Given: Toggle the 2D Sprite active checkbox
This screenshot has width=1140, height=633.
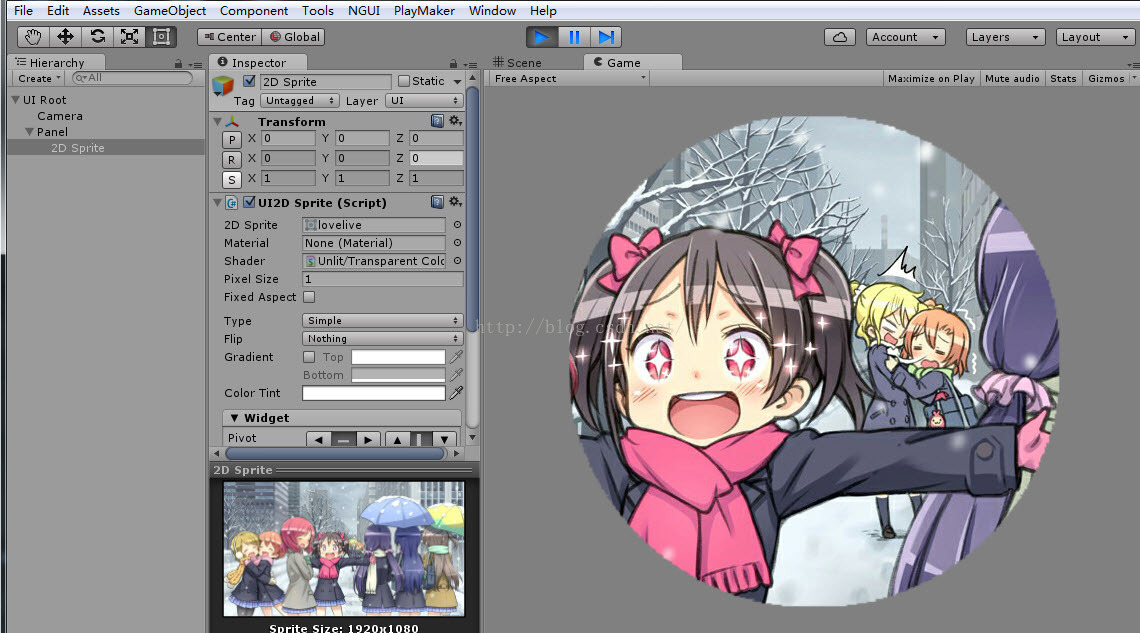Looking at the screenshot, I should pyautogui.click(x=249, y=81).
